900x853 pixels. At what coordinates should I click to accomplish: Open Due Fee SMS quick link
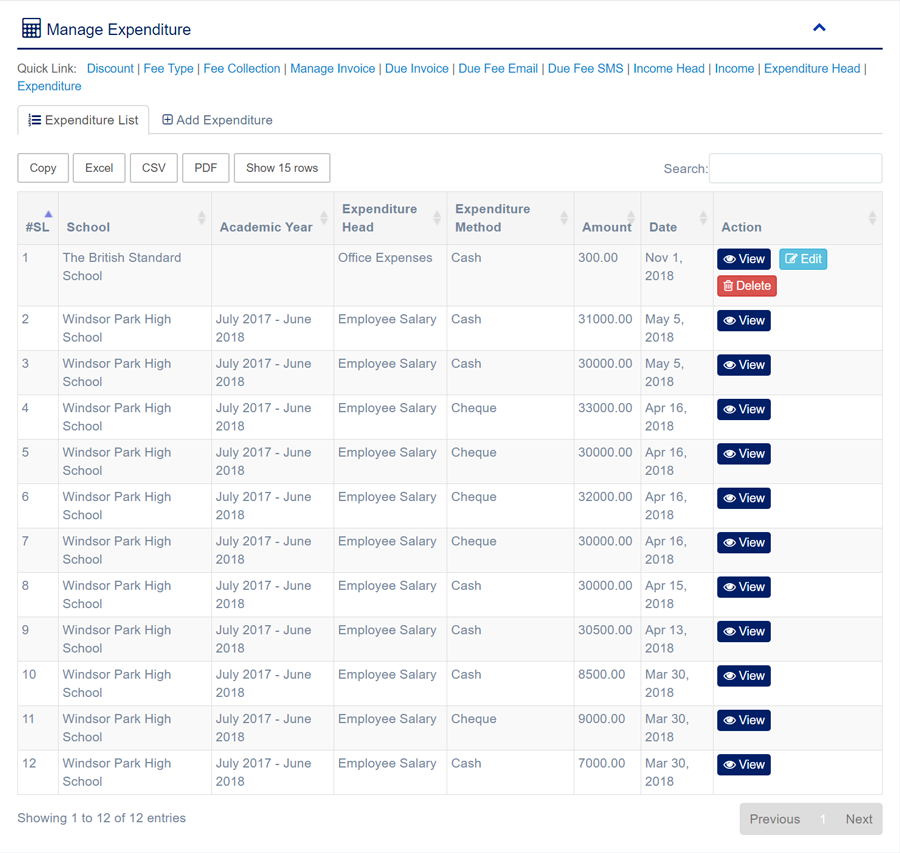(585, 68)
